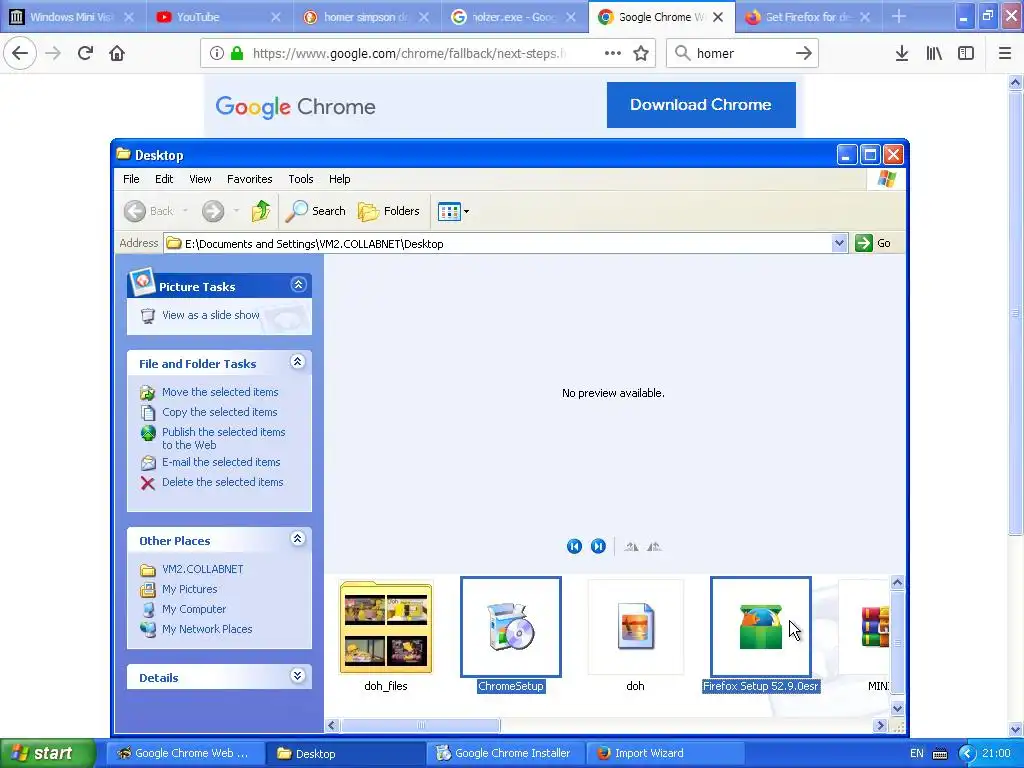Screen dimensions: 1024x768
Task: Open Views dropdown in Explorer toolbar
Action: pyautogui.click(x=454, y=211)
